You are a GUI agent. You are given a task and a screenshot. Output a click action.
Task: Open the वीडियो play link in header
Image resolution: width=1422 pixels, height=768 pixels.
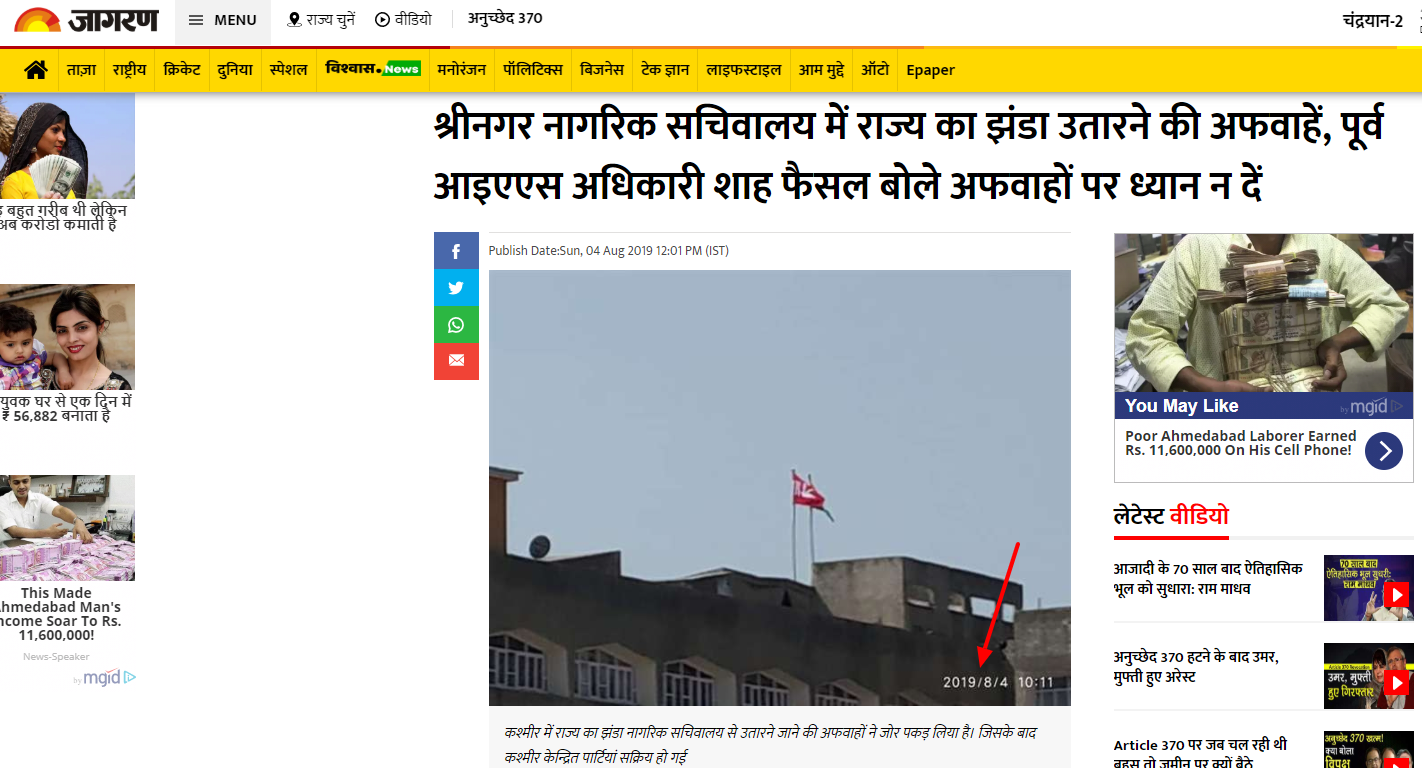[403, 20]
